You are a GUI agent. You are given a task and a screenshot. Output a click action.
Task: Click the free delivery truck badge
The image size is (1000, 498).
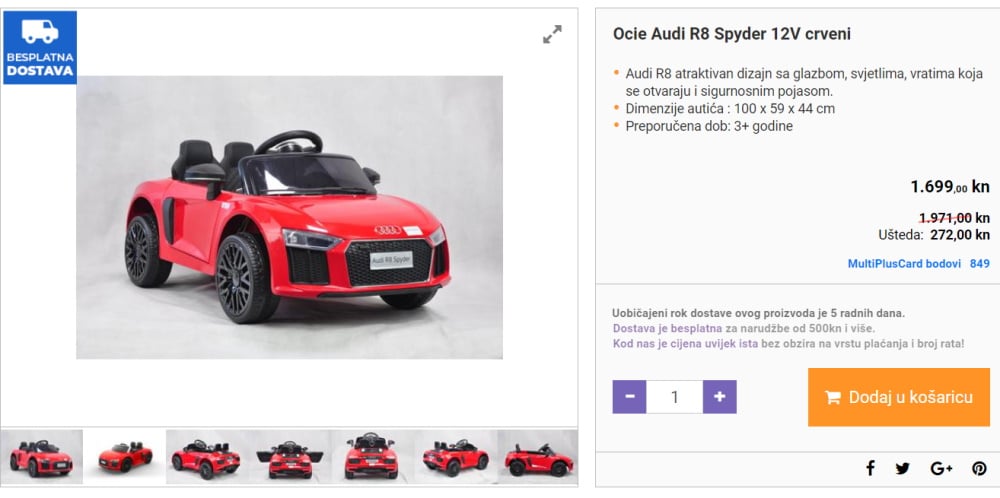[40, 47]
